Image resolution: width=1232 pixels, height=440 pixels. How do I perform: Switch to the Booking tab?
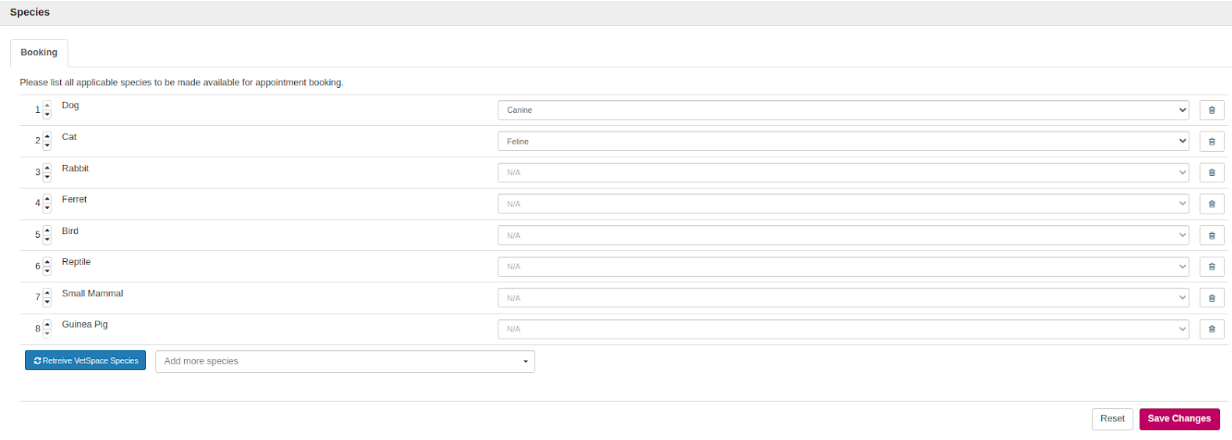point(39,52)
